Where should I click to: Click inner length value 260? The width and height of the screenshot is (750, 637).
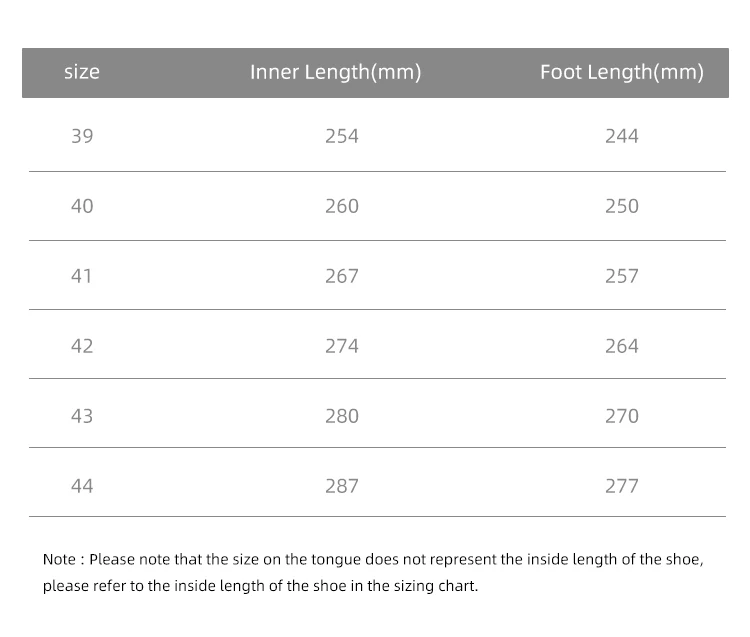[341, 206]
